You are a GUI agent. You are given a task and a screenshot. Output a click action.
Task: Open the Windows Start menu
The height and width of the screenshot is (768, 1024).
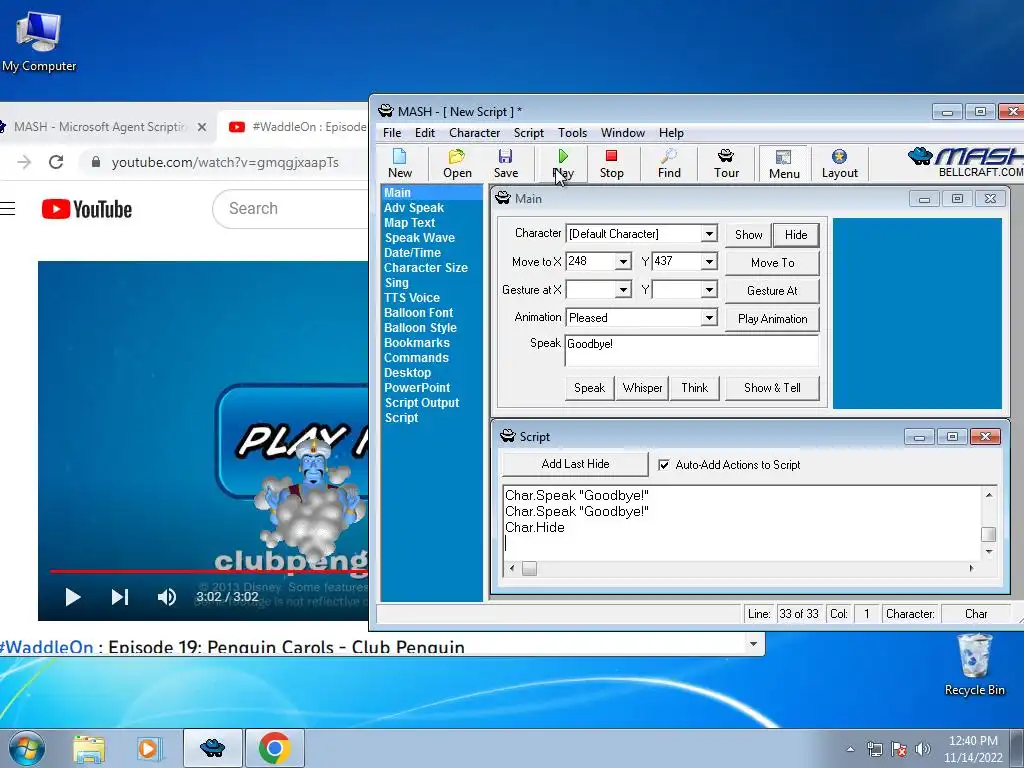pos(27,748)
